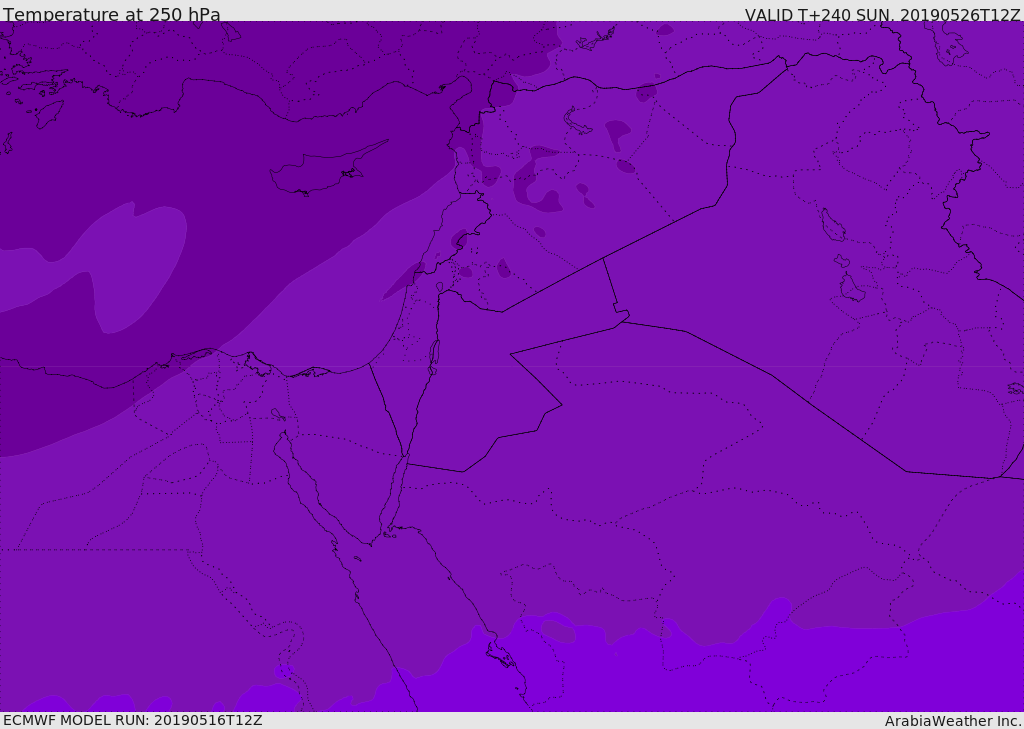Screen dimensions: 1024x729
Task: Click the 'VALID T+240 SUN. 20190526T12Z' label
Action: (882, 15)
